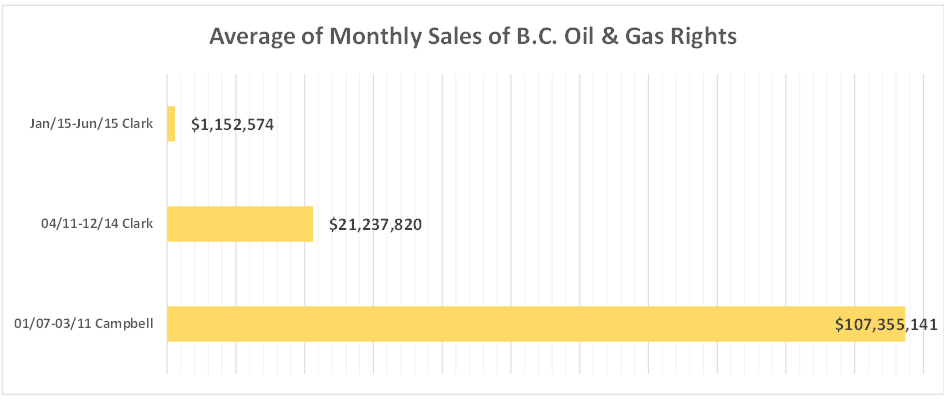Select empty plot area right of $21,237,820
The image size is (951, 400).
point(650,225)
